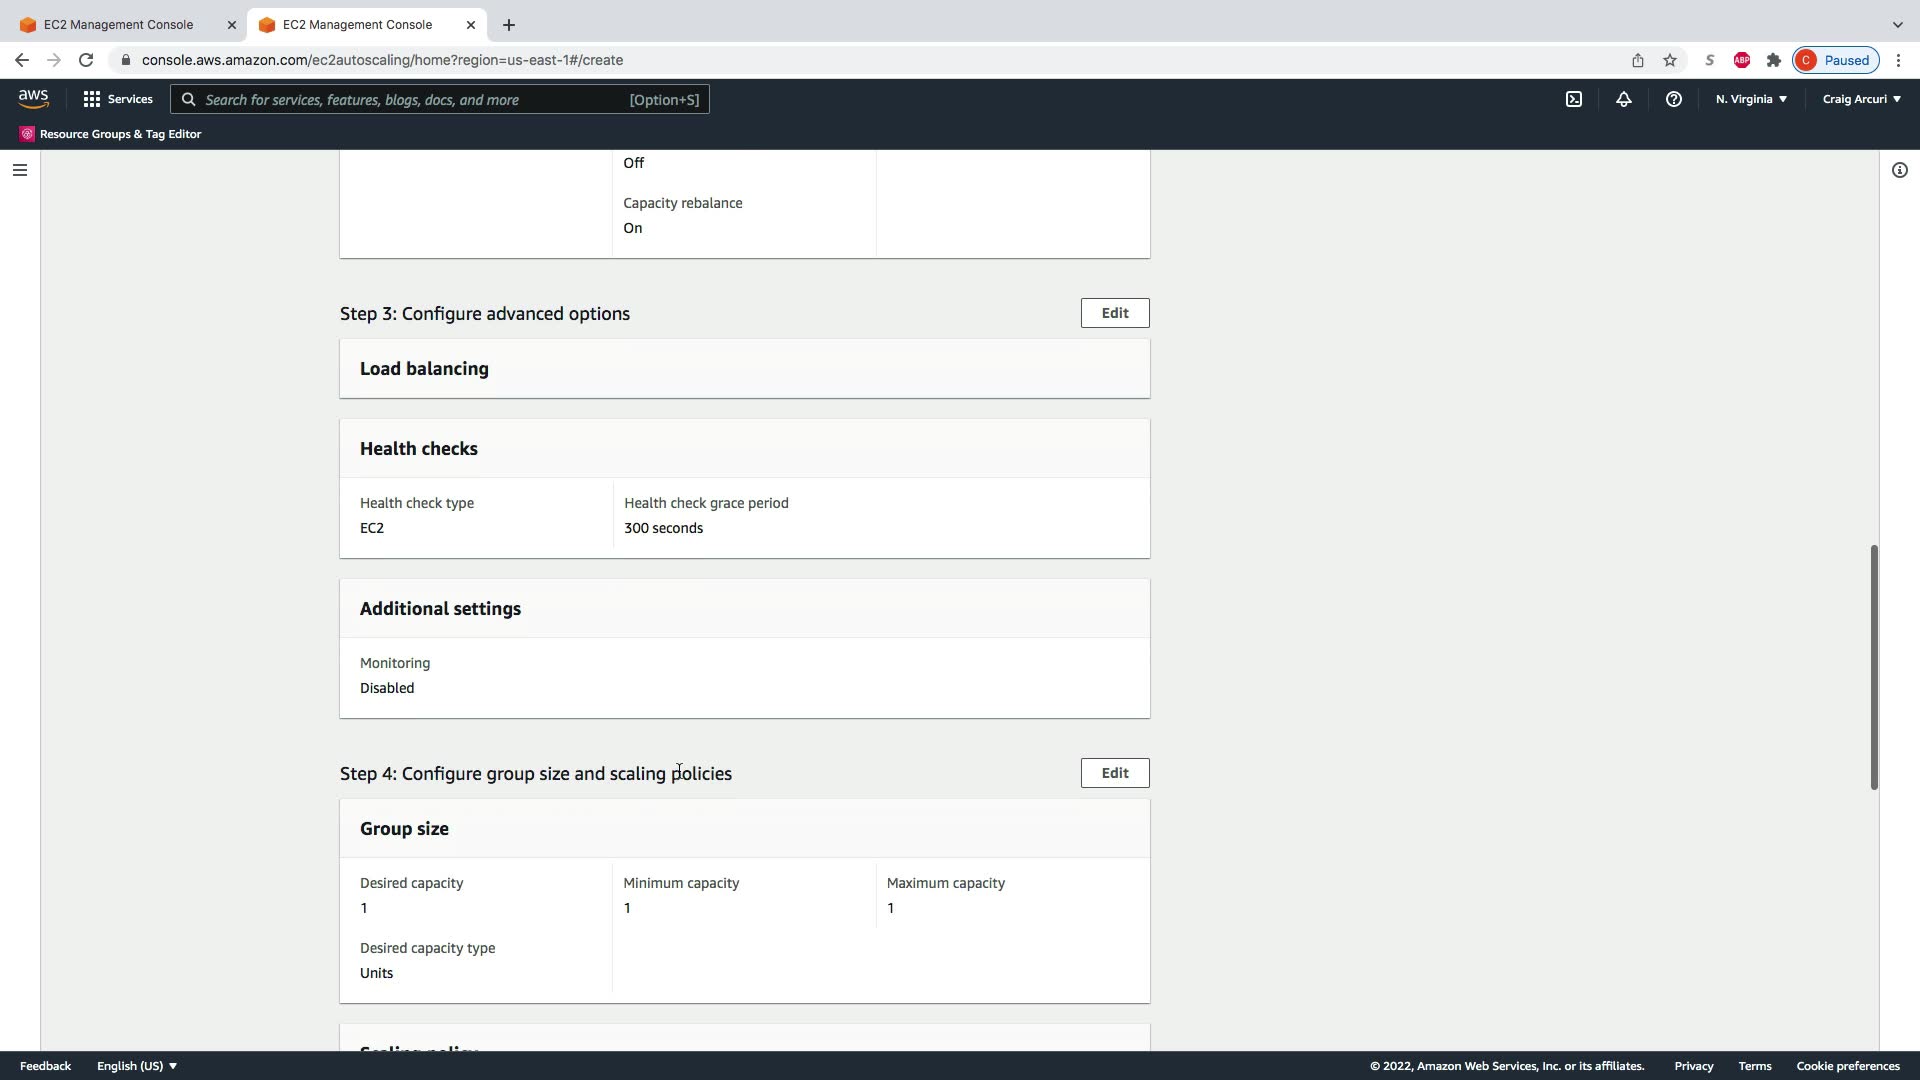Reload the current page
The height and width of the screenshot is (1080, 1920).
(x=86, y=60)
